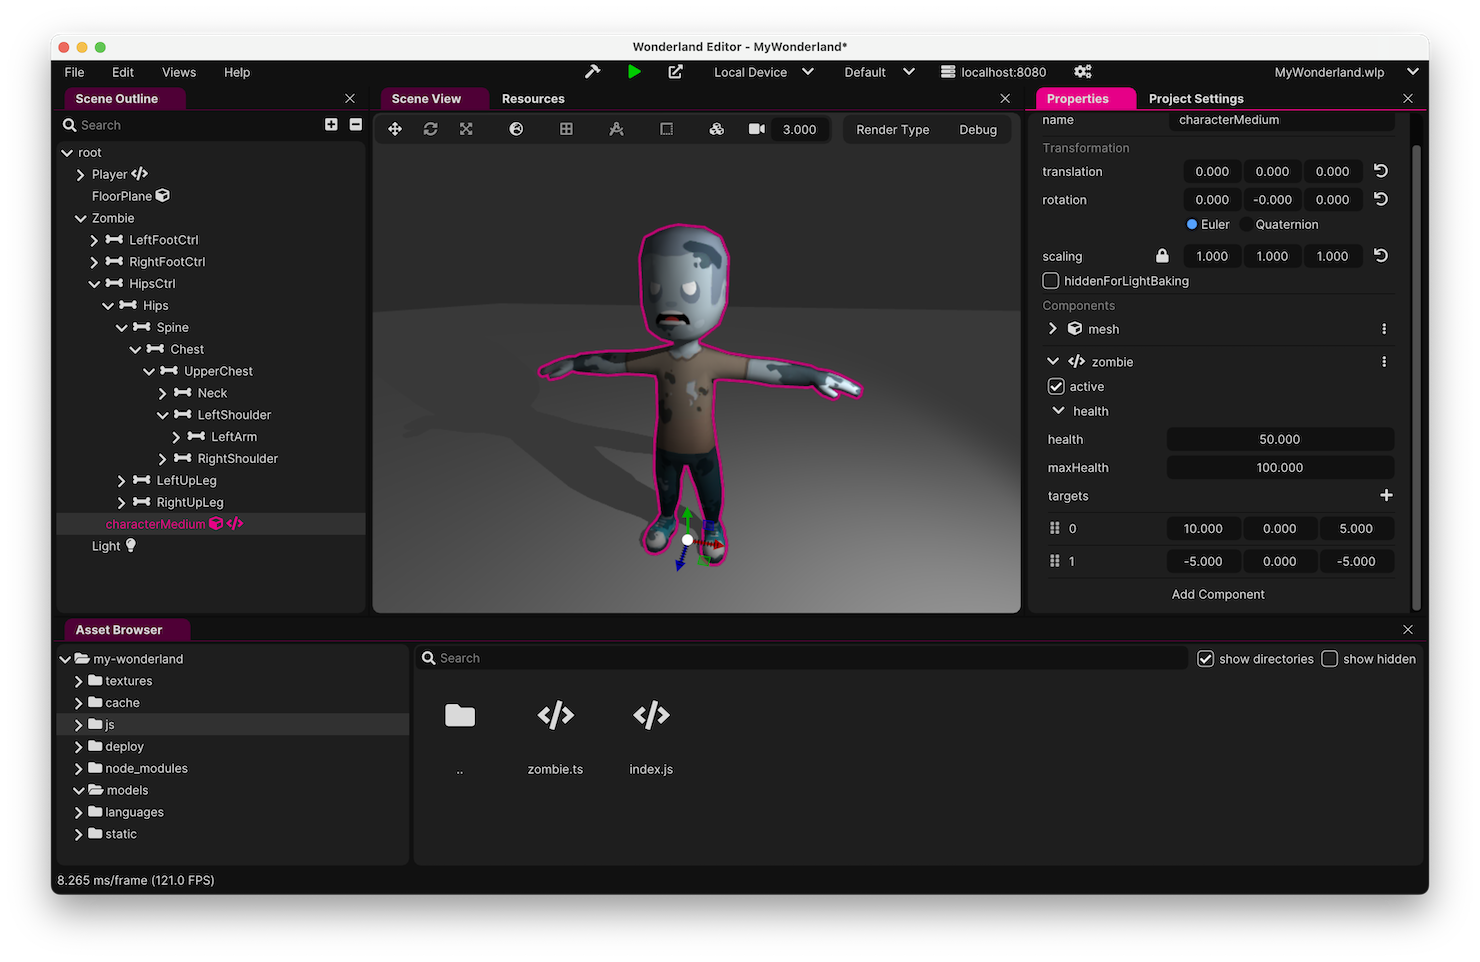
Task: Uncheck the zombie active checkbox
Action: pyautogui.click(x=1055, y=387)
